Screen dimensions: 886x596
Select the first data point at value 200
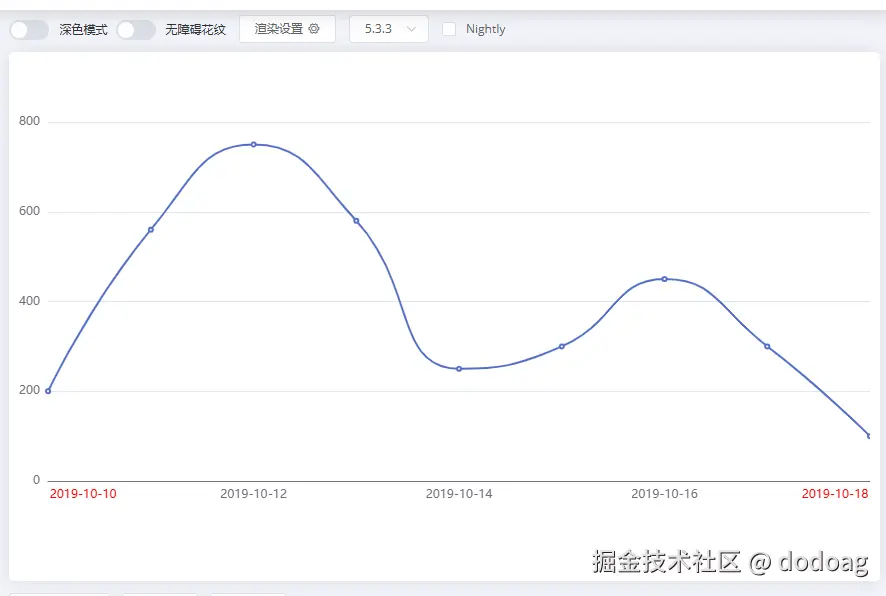(47, 390)
